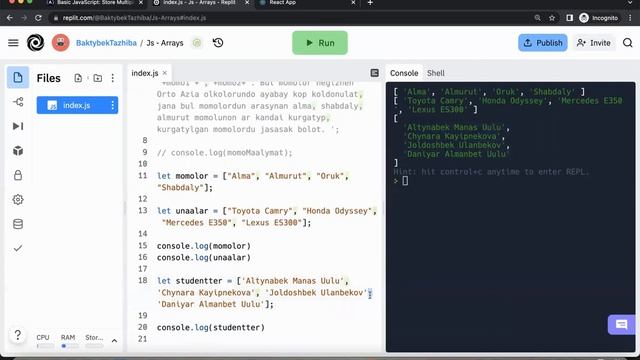Viewport: 640px width, 360px height.
Task: Expand the resource usage chevron
Action: click(114, 340)
